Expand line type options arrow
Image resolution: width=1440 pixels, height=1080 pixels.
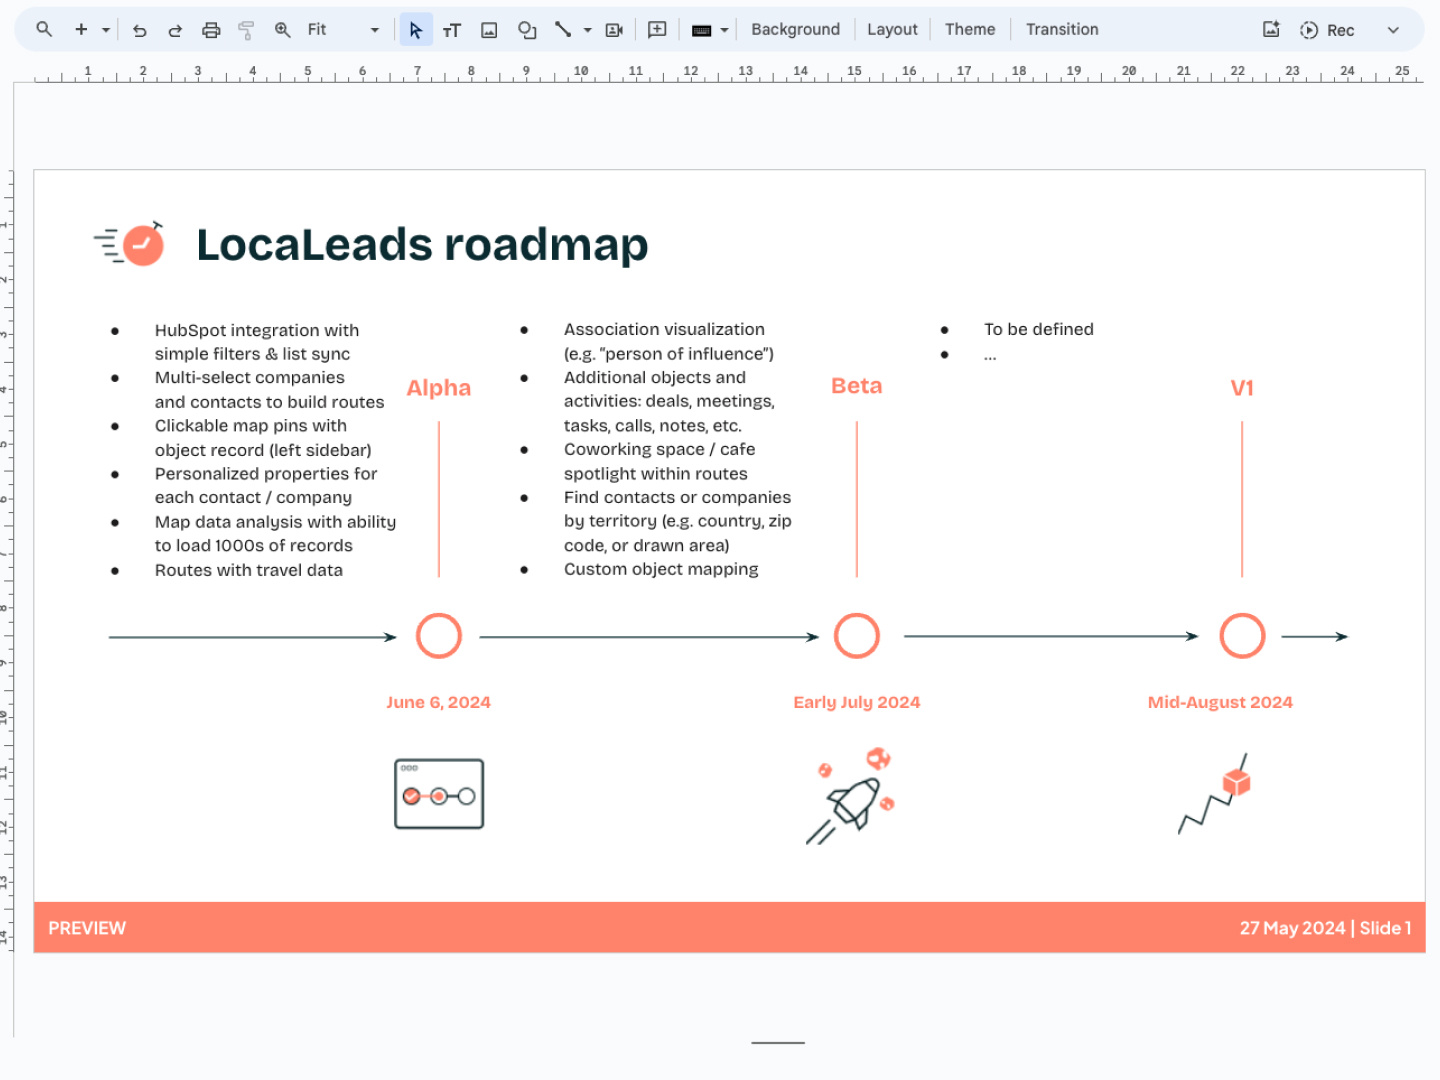[587, 30]
